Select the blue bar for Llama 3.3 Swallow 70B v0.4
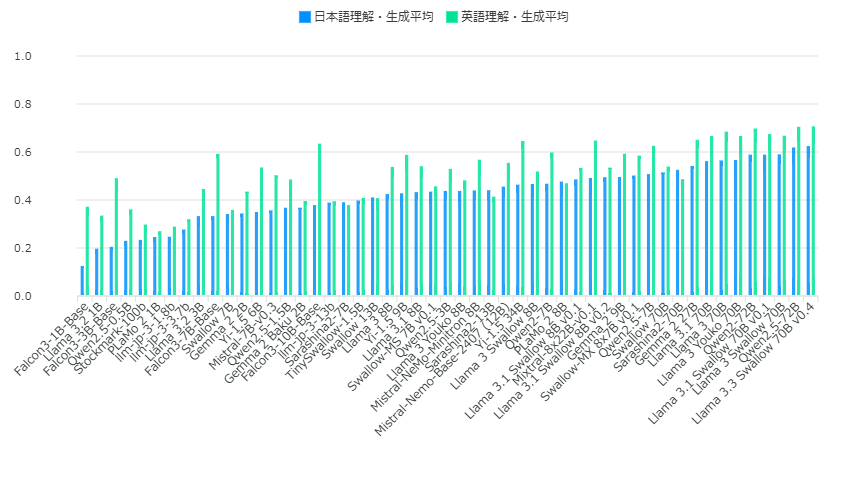866x480 pixels. 809,221
